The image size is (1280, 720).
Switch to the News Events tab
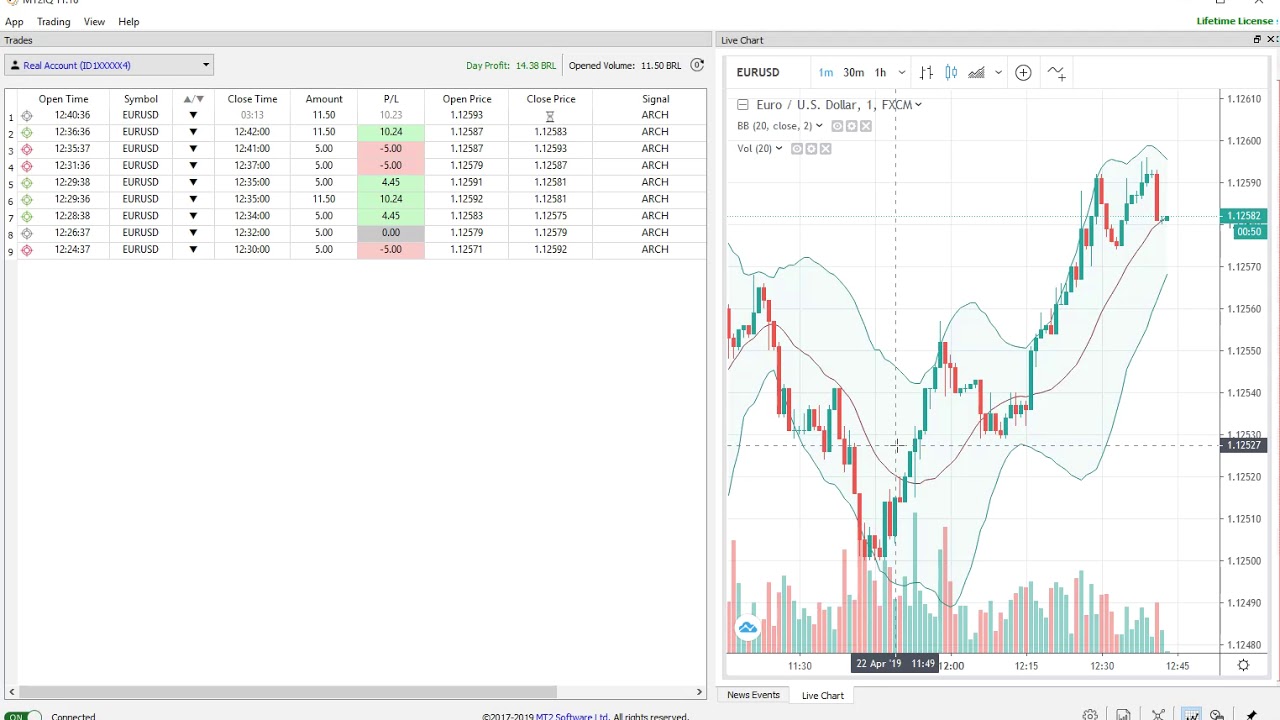pyautogui.click(x=753, y=695)
